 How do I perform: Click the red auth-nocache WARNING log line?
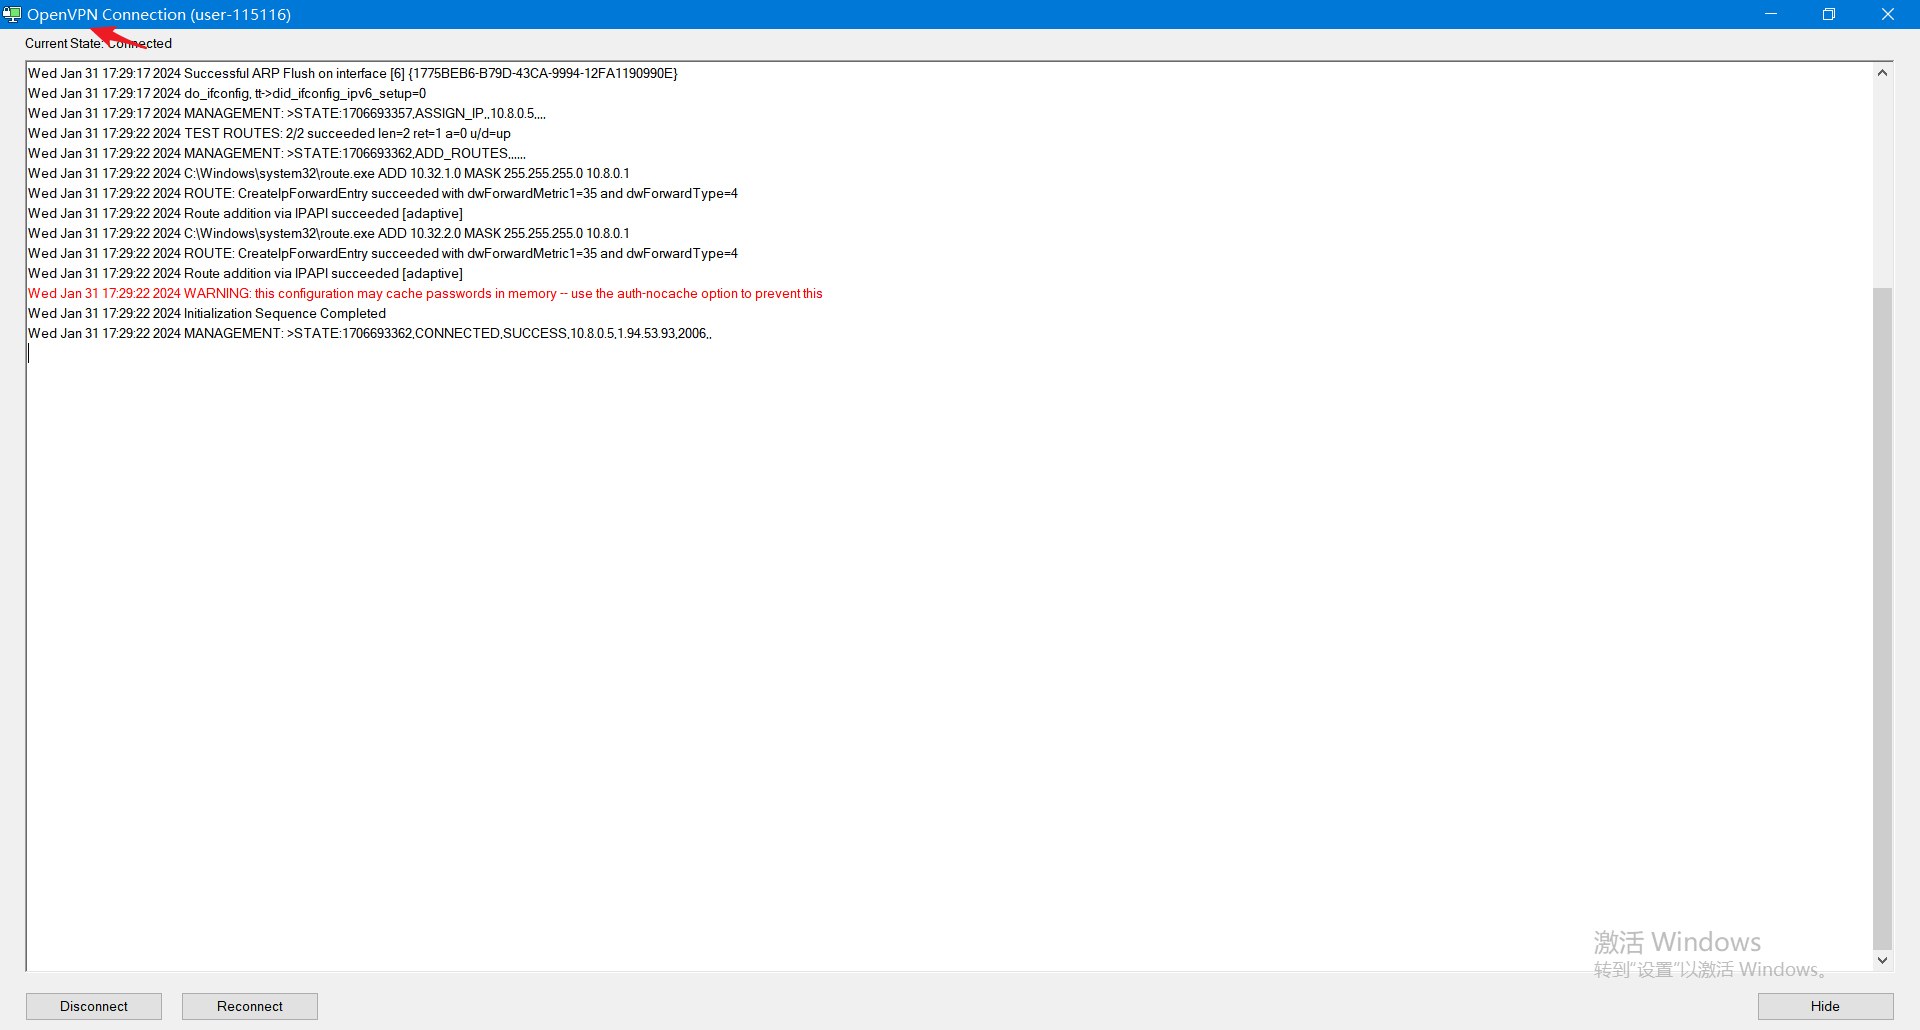coord(425,293)
